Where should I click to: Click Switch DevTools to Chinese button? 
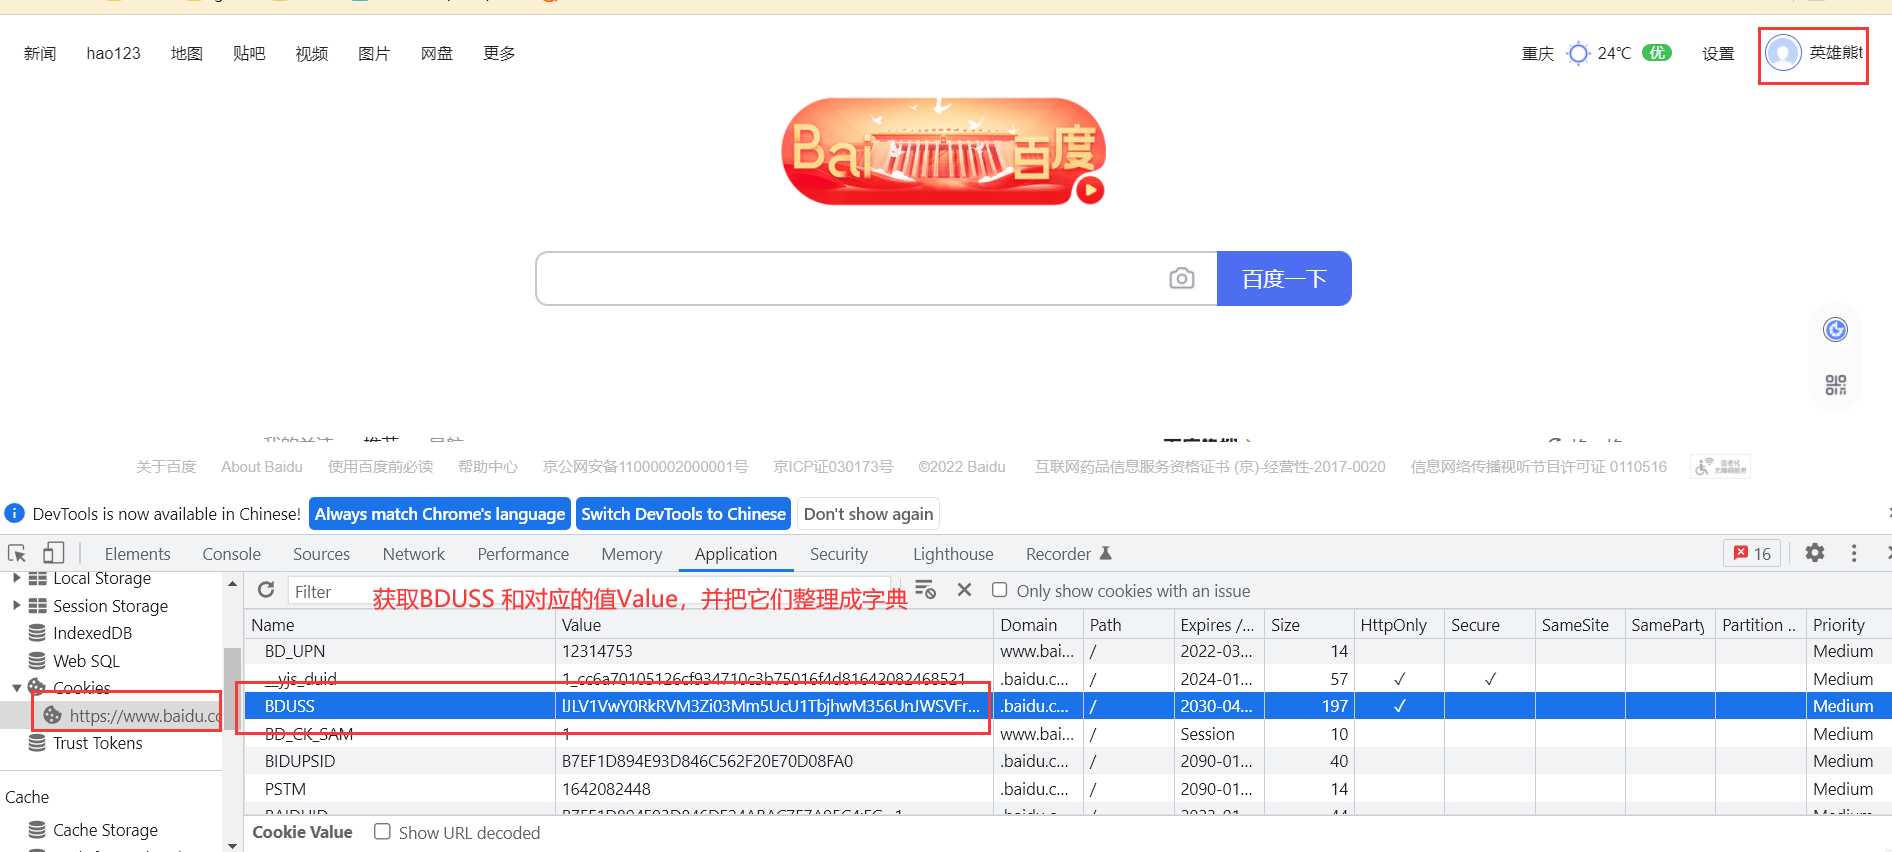coord(684,514)
